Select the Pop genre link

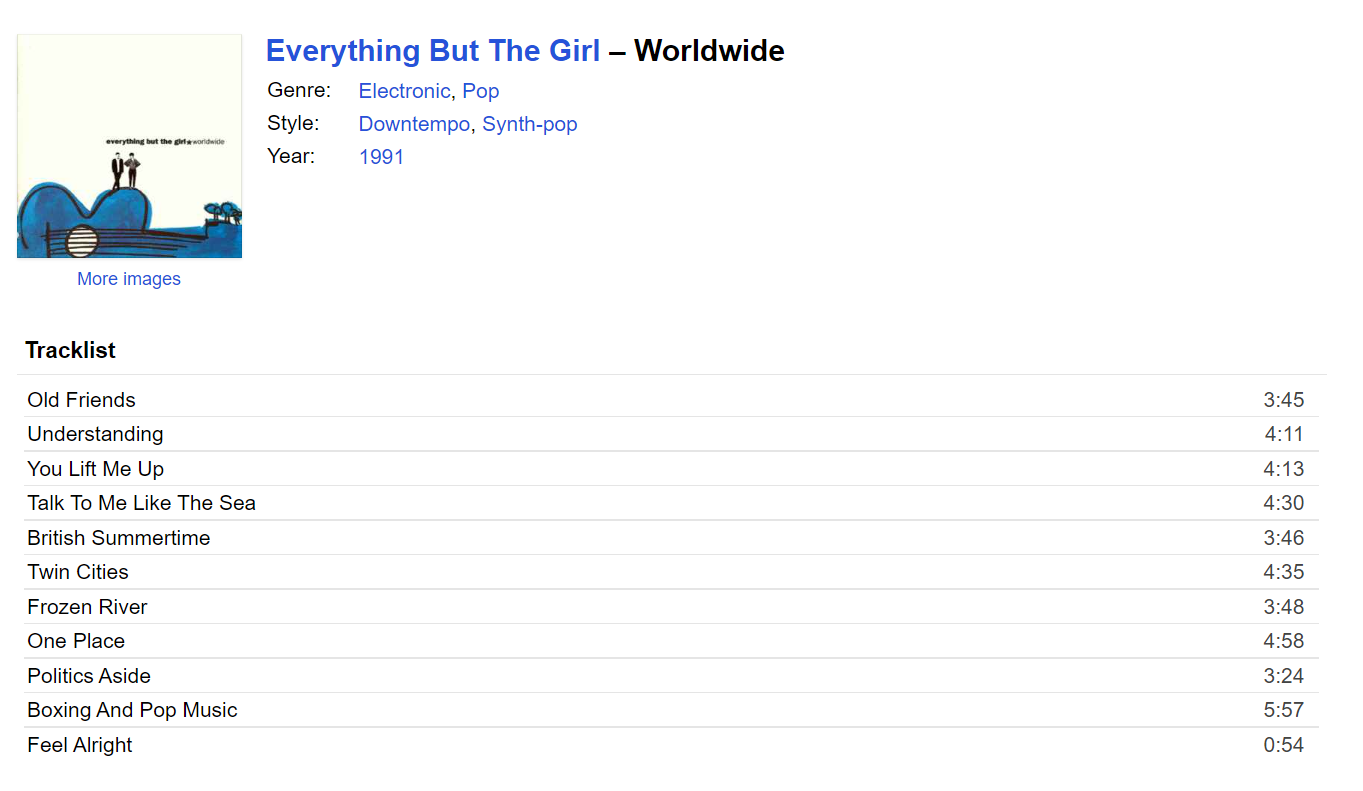pyautogui.click(x=480, y=91)
